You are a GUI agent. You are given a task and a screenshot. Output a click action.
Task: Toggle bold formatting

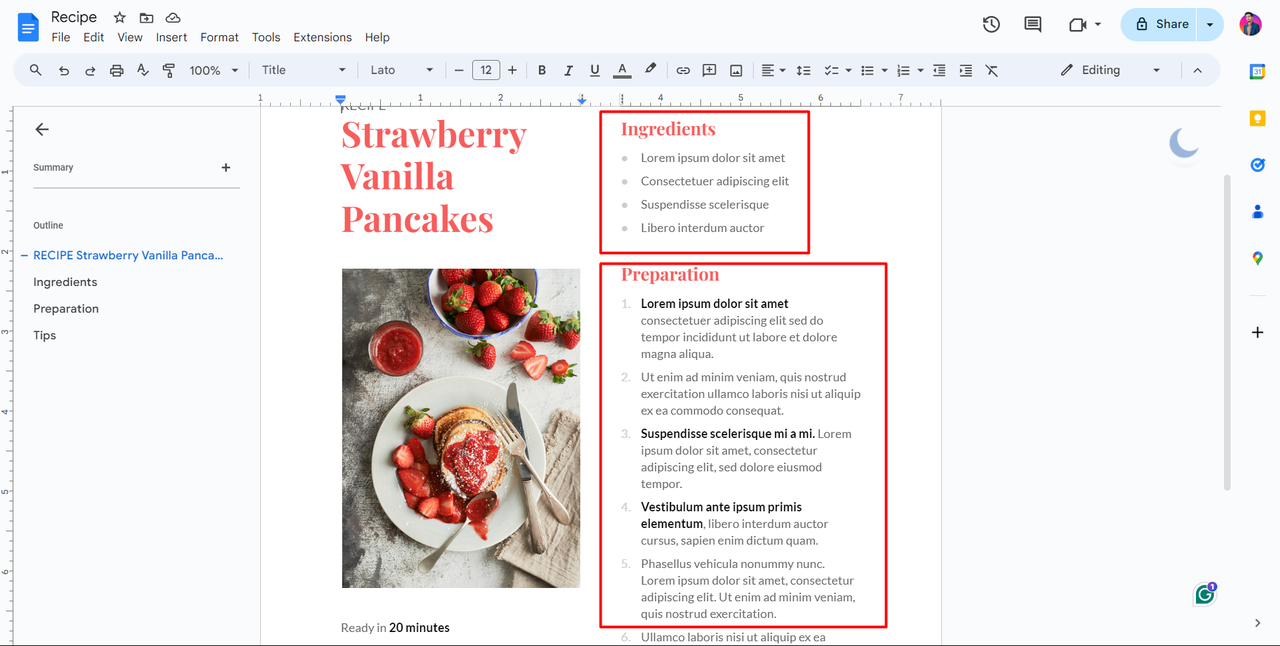[542, 70]
